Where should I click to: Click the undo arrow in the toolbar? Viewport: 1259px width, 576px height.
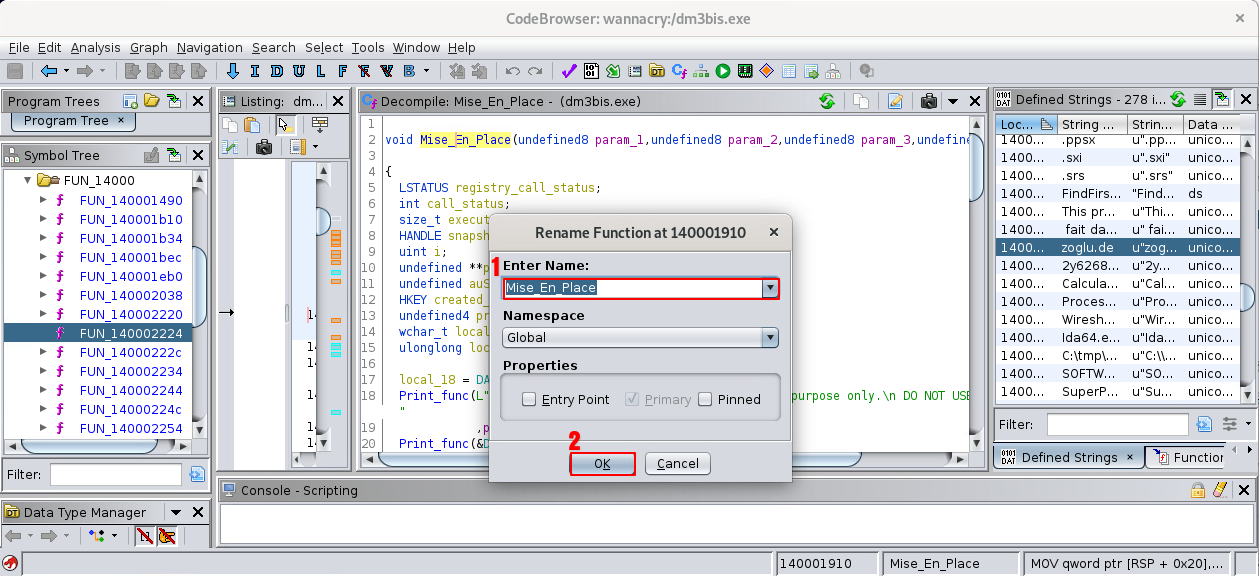point(513,71)
